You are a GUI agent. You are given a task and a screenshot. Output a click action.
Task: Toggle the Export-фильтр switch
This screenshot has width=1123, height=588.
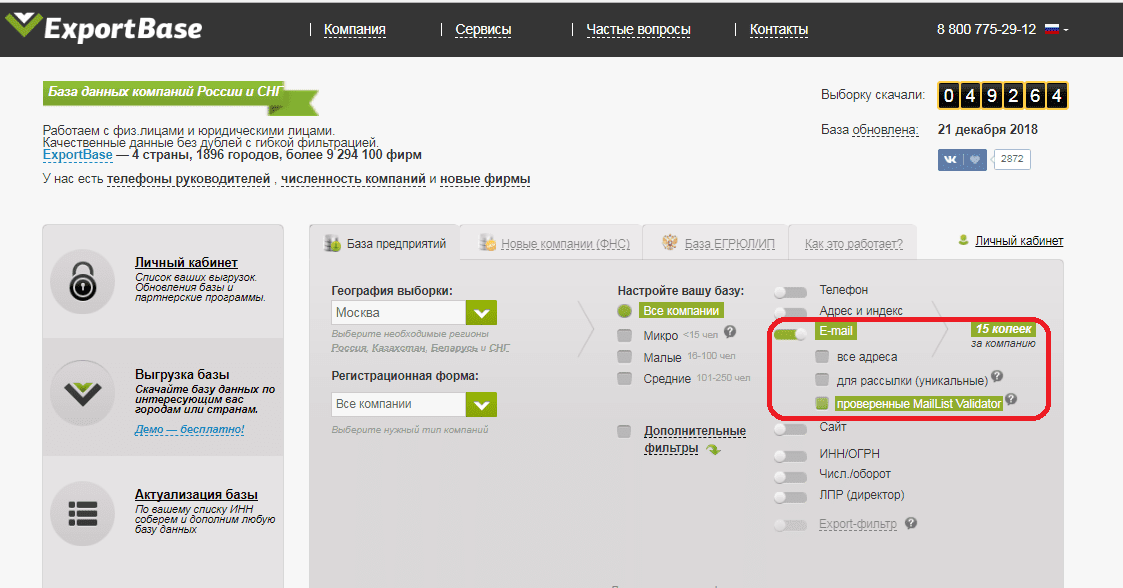click(x=791, y=526)
